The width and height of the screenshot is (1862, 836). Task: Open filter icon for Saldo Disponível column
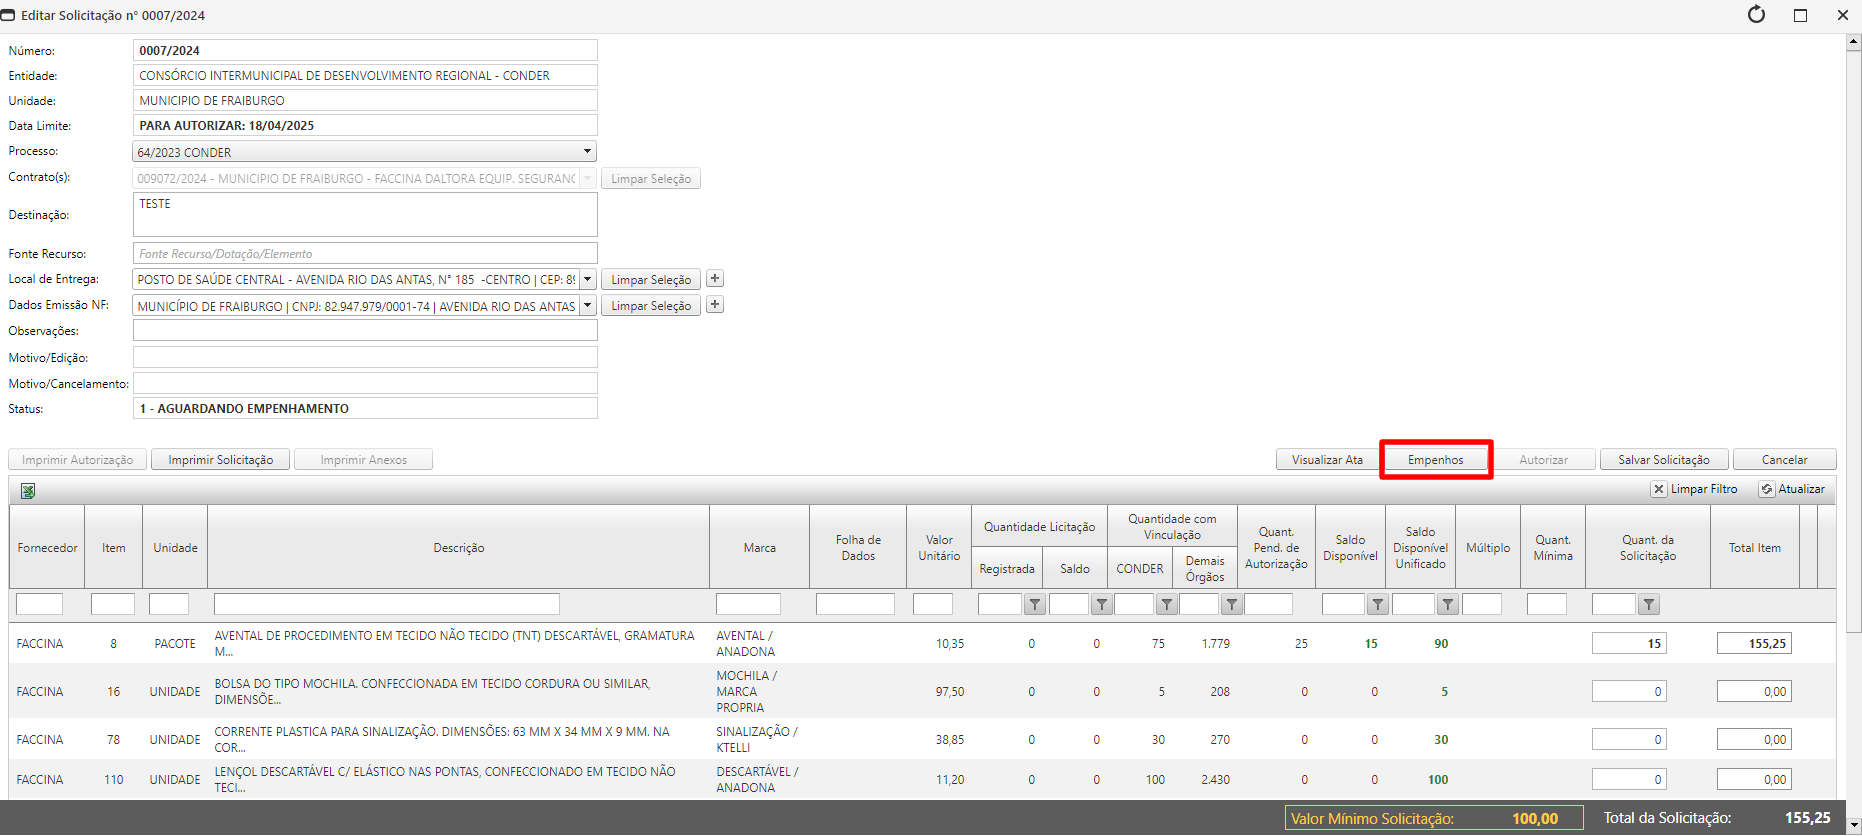coord(1377,604)
